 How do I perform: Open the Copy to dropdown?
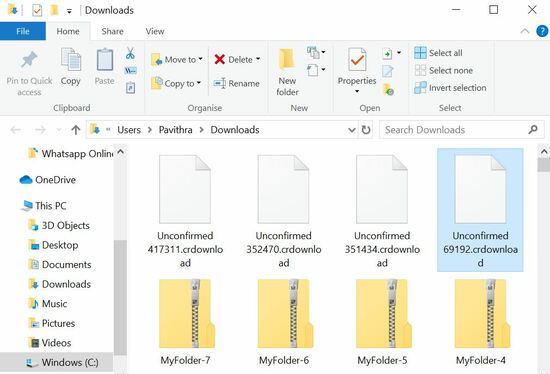click(176, 84)
